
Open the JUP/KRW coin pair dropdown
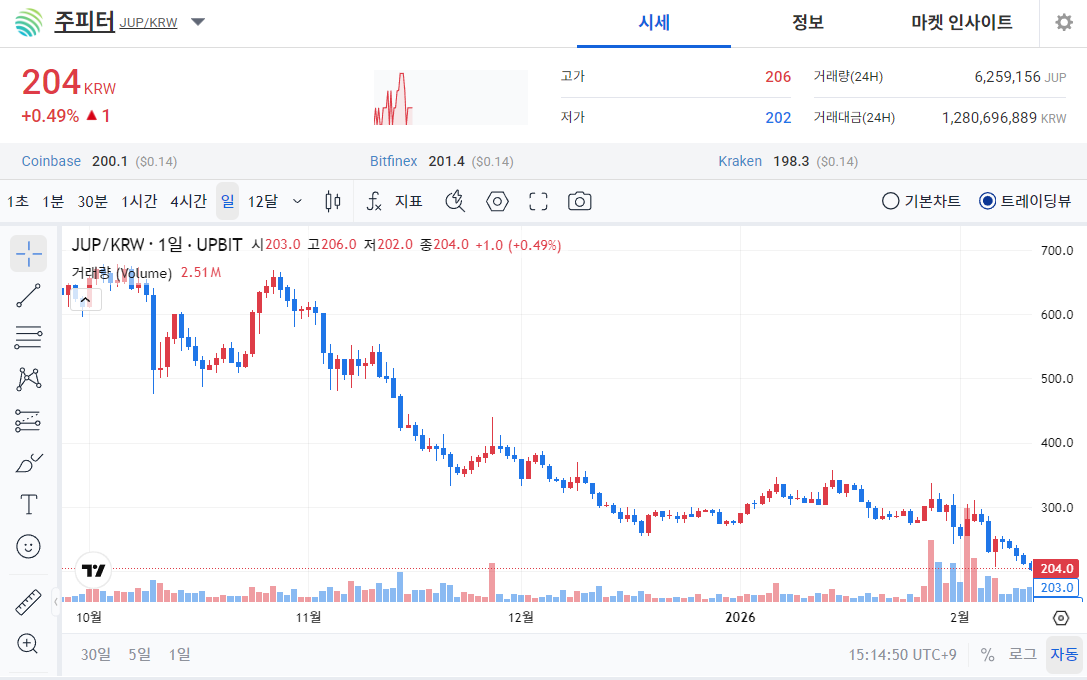197,21
